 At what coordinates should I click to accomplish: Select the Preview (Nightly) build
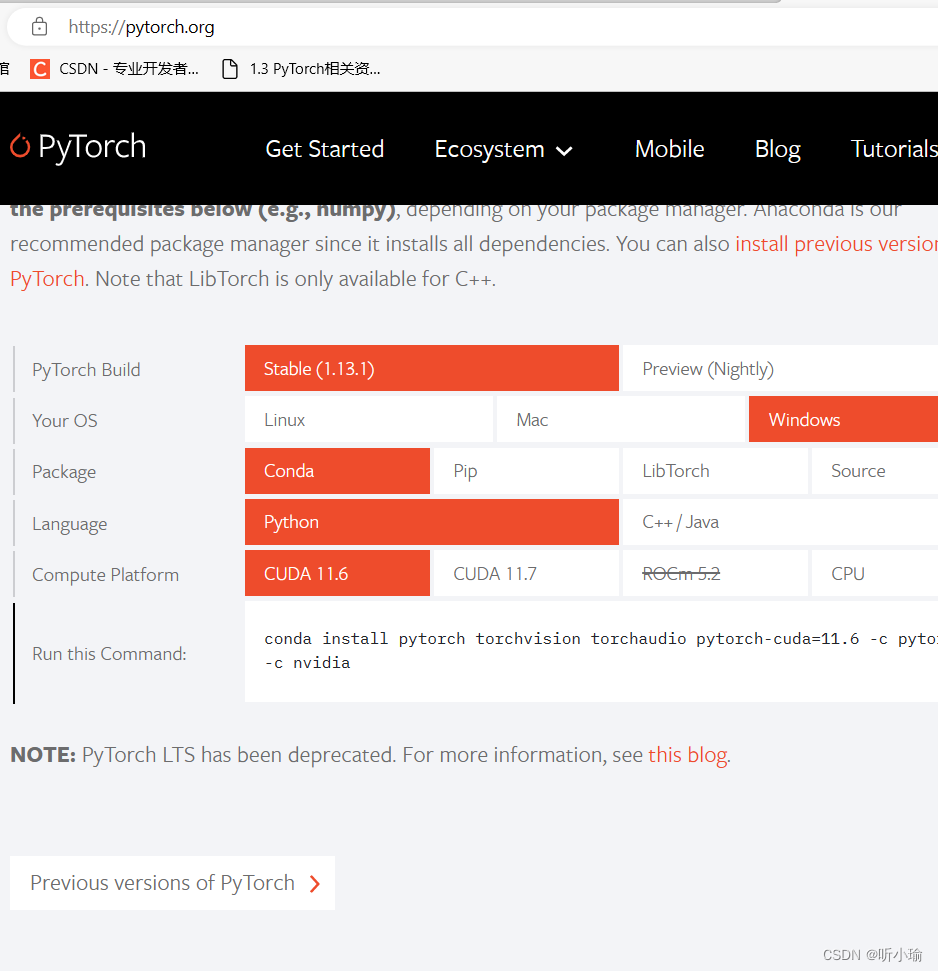tap(780, 368)
